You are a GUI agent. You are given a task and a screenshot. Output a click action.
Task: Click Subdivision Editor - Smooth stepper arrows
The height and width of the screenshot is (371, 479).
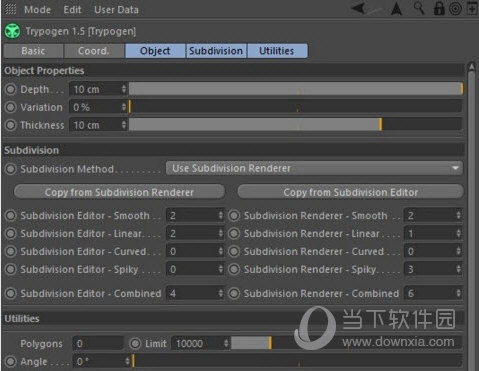click(x=220, y=215)
